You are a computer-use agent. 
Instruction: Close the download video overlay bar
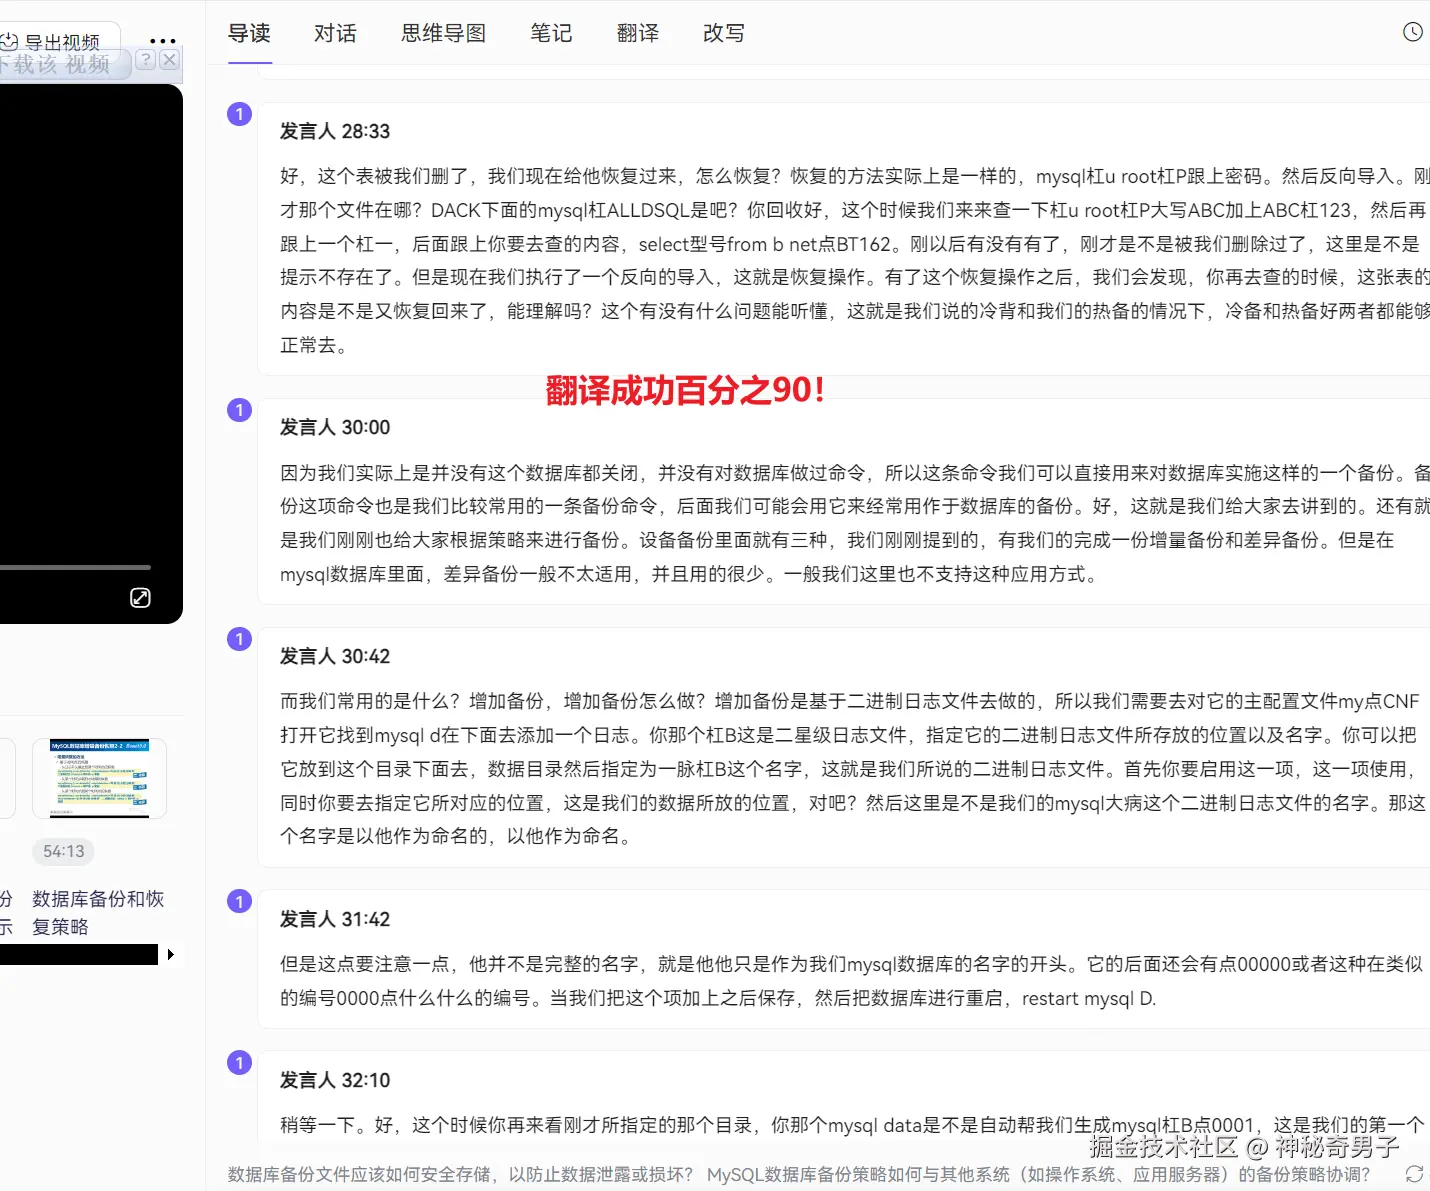click(169, 60)
